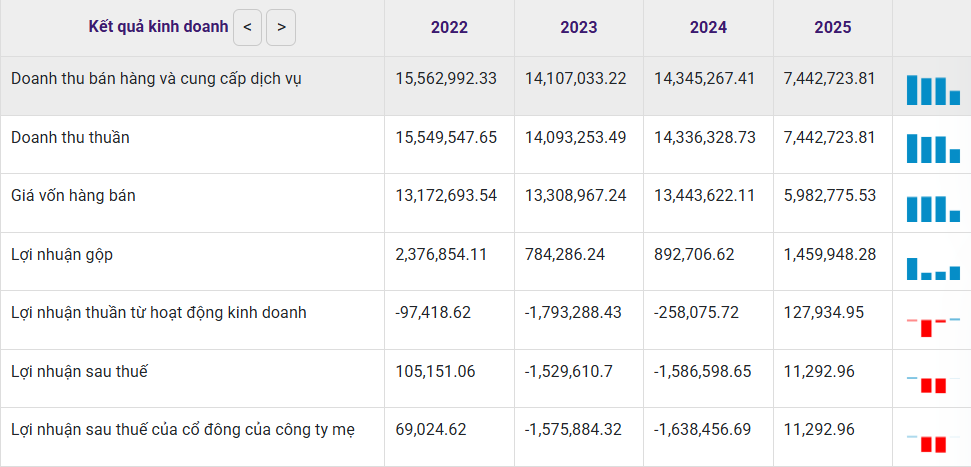
Task: Open the parent shareholder profit chart icon
Action: click(x=932, y=442)
